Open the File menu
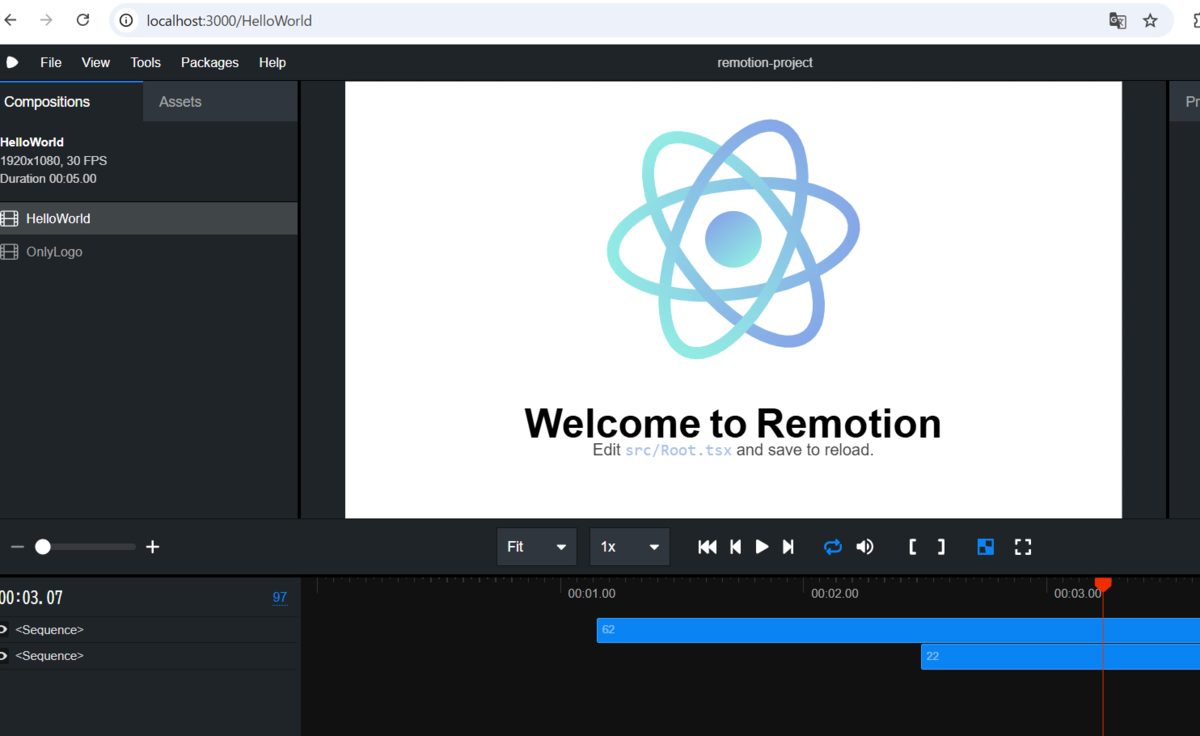 (x=51, y=62)
